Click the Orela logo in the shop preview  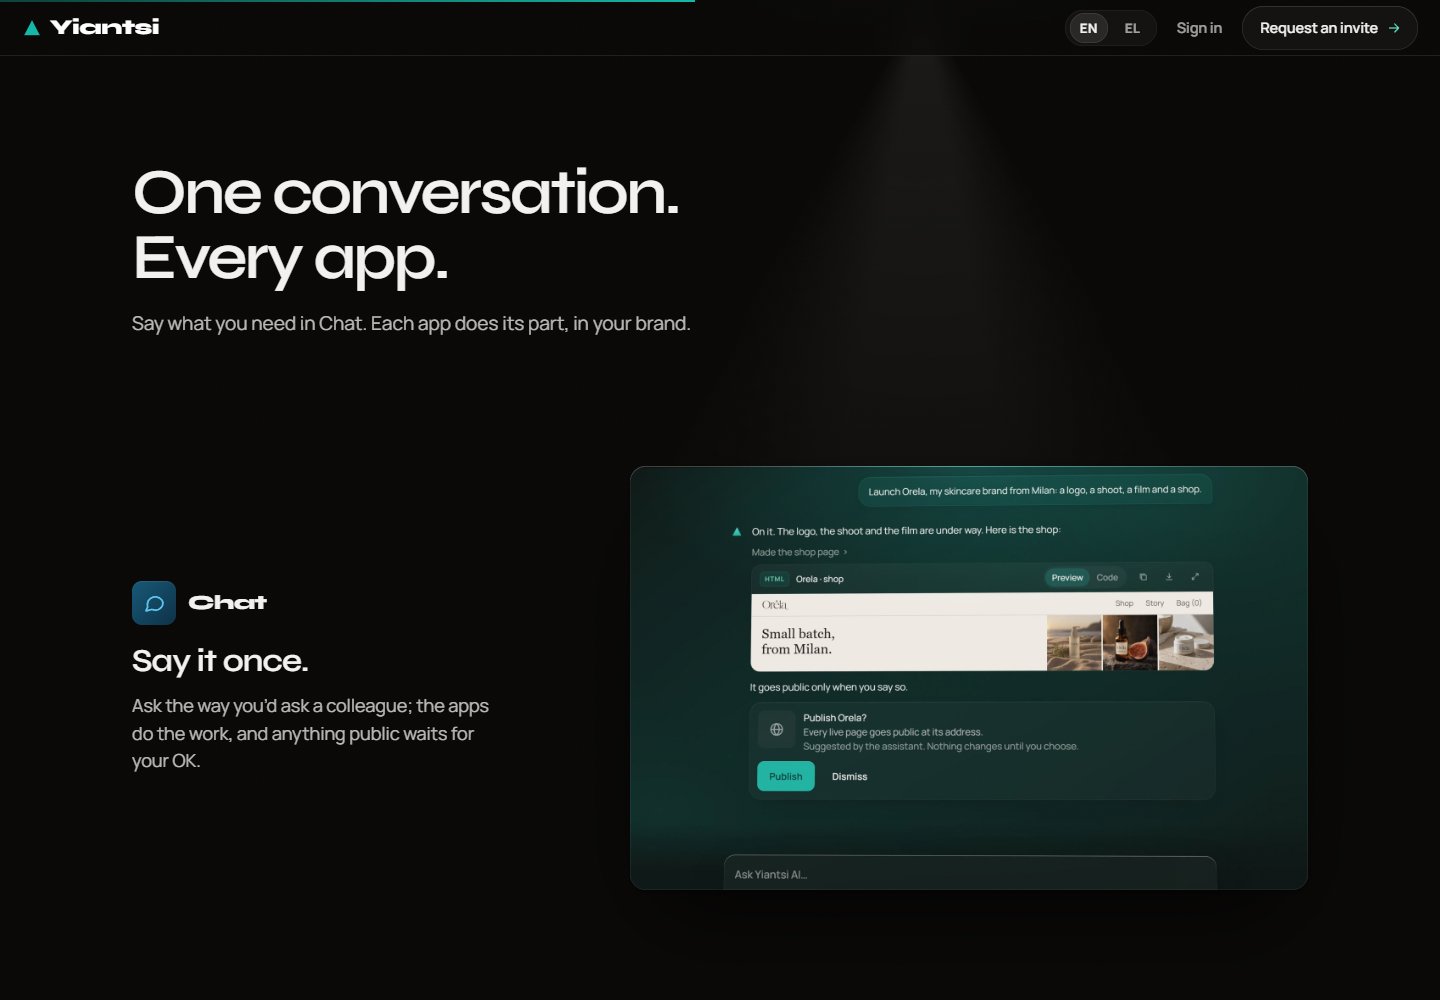(774, 604)
